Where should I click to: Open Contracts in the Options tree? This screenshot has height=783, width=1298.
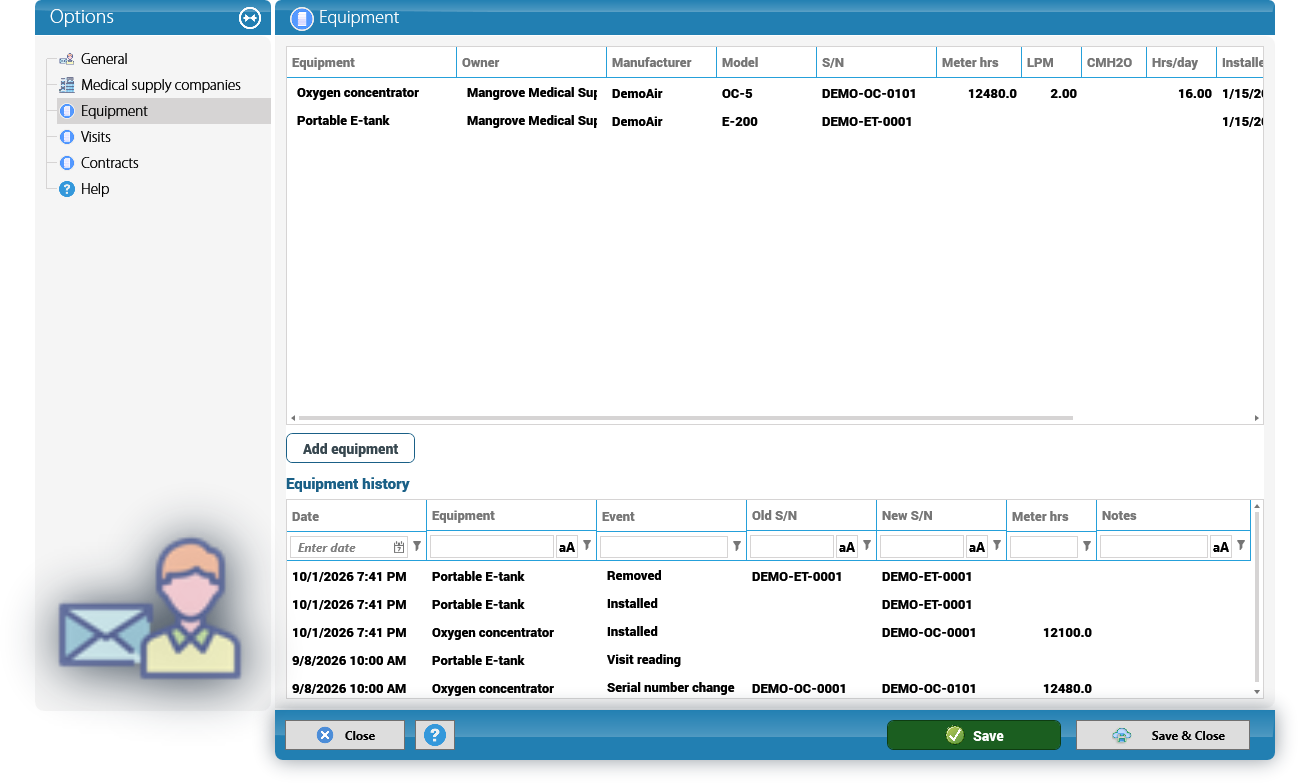coord(109,163)
